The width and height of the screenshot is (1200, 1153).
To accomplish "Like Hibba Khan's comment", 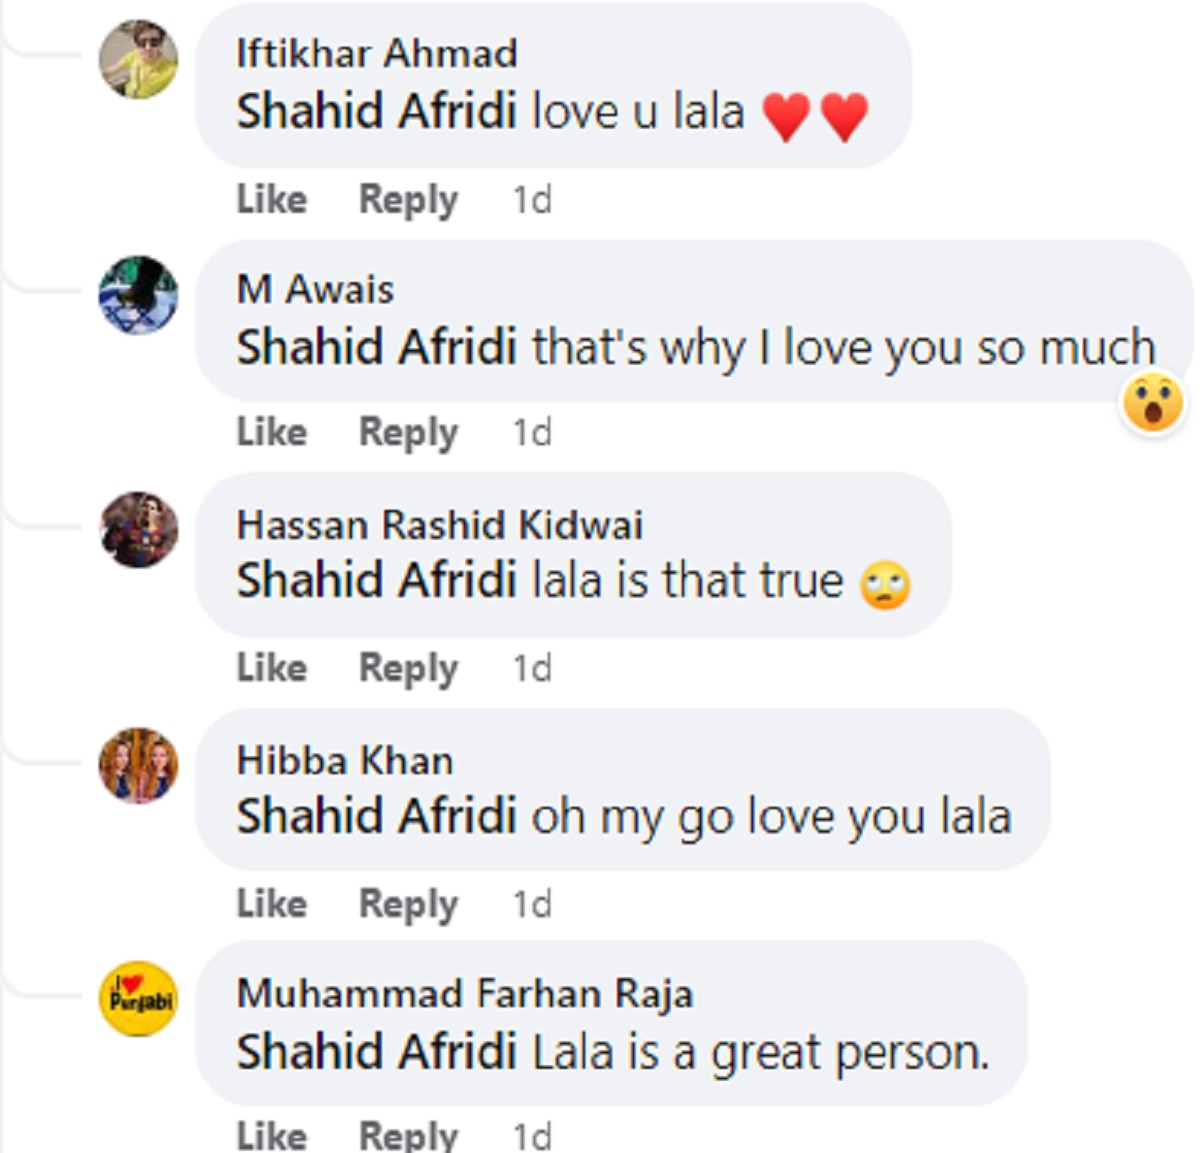I will tap(271, 903).
